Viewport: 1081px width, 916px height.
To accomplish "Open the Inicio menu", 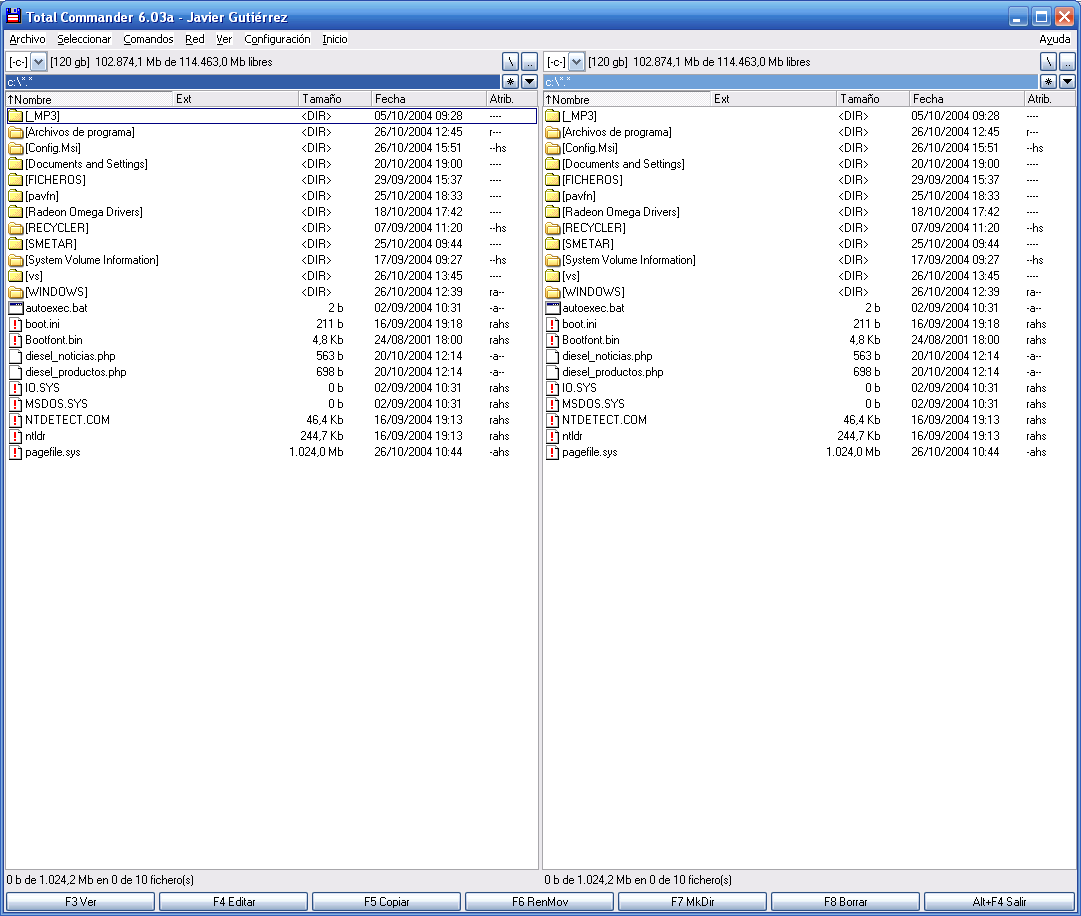I will tap(334, 39).
